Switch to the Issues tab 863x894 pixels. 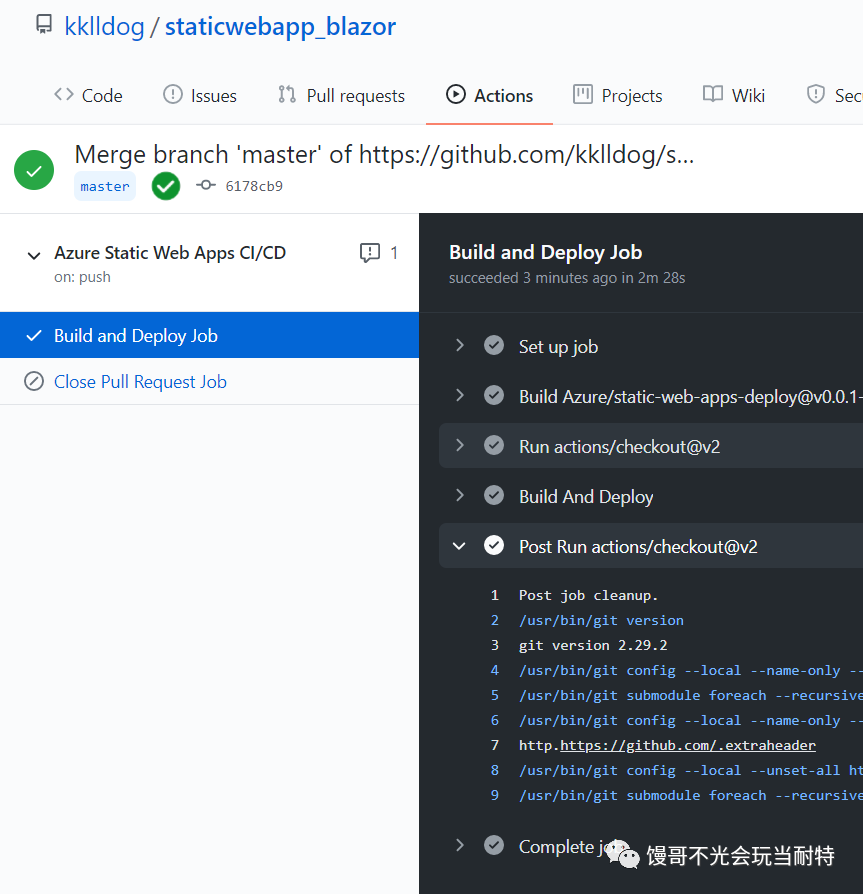[200, 95]
